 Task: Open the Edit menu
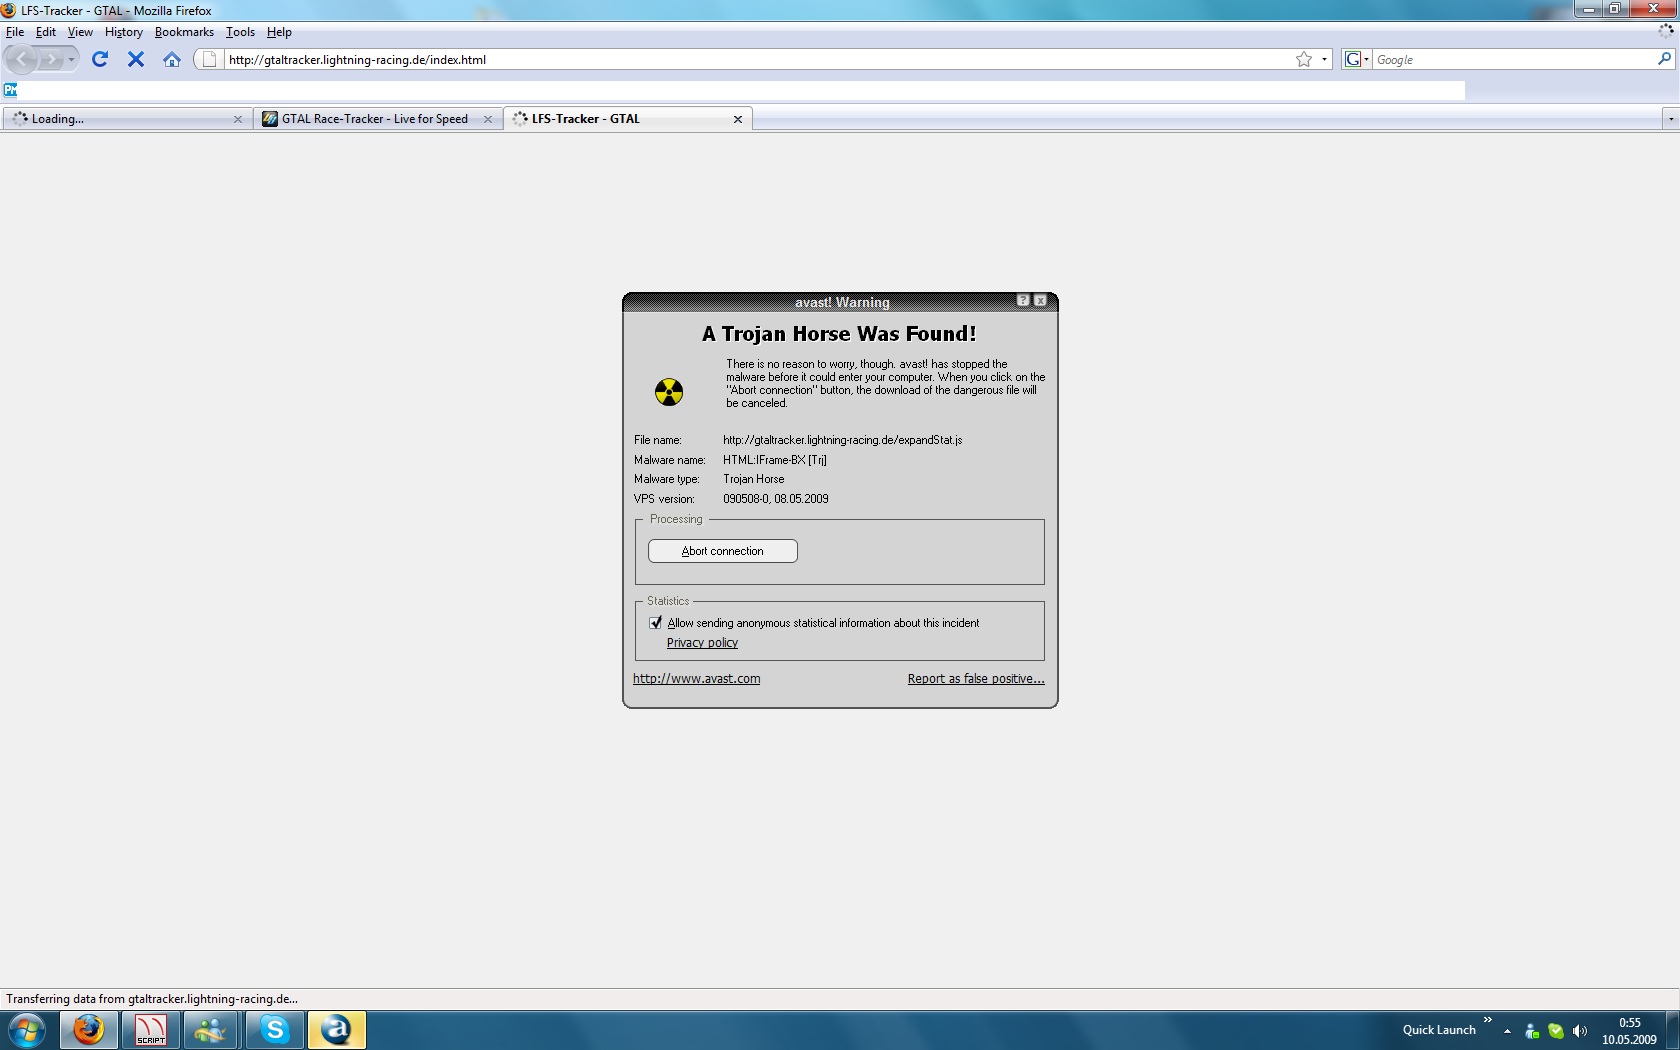click(x=46, y=32)
